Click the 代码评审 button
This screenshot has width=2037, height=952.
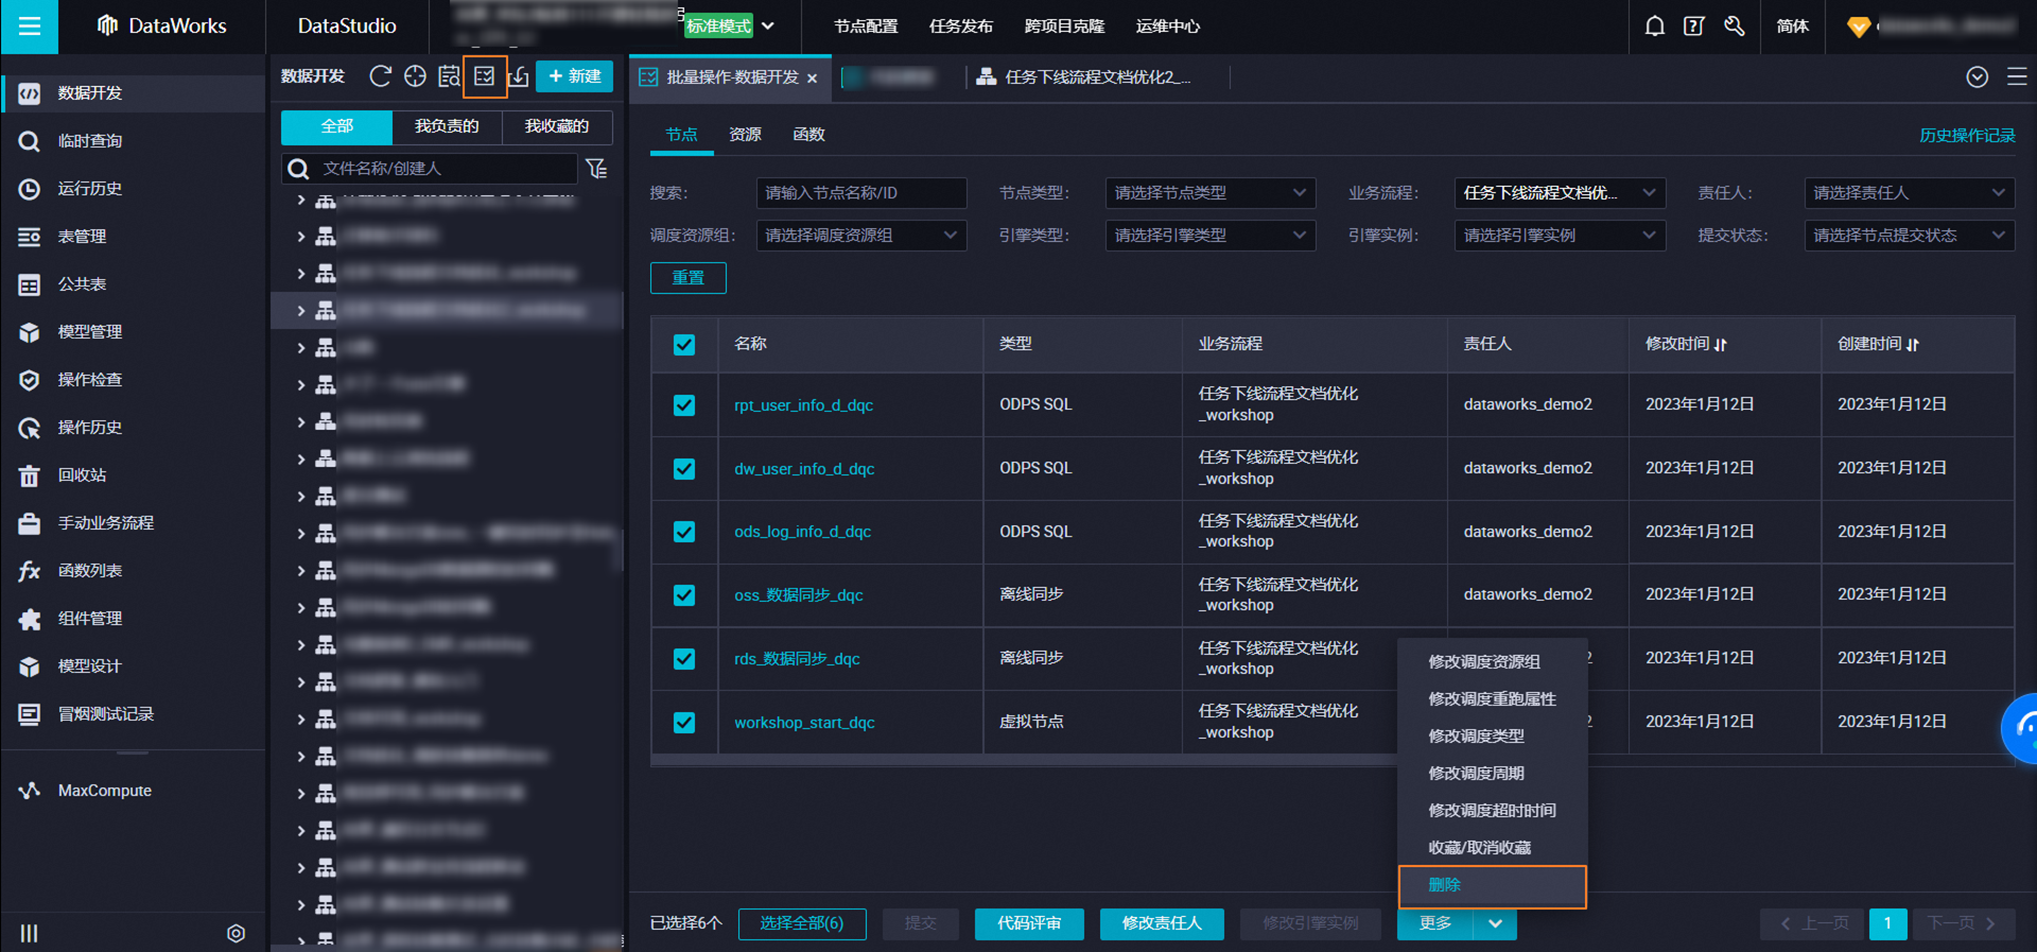tap(1029, 923)
